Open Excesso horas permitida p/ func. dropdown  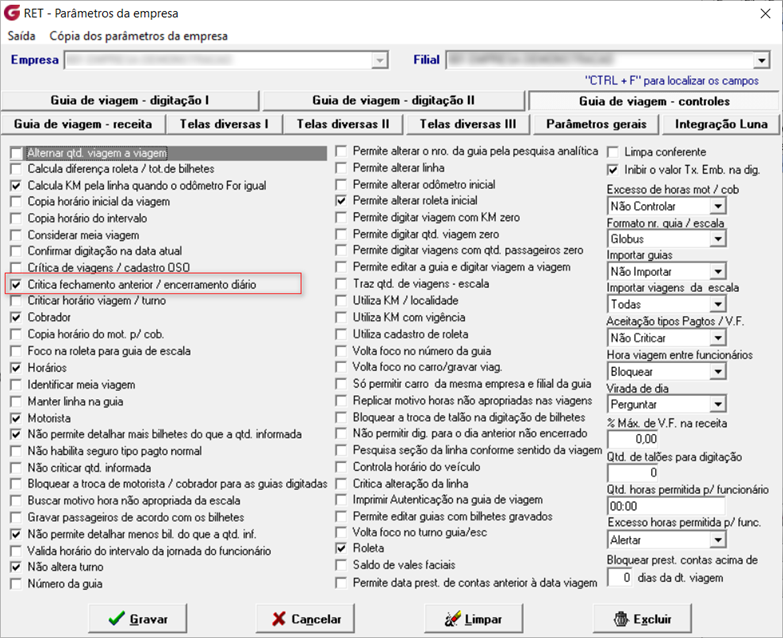(718, 540)
